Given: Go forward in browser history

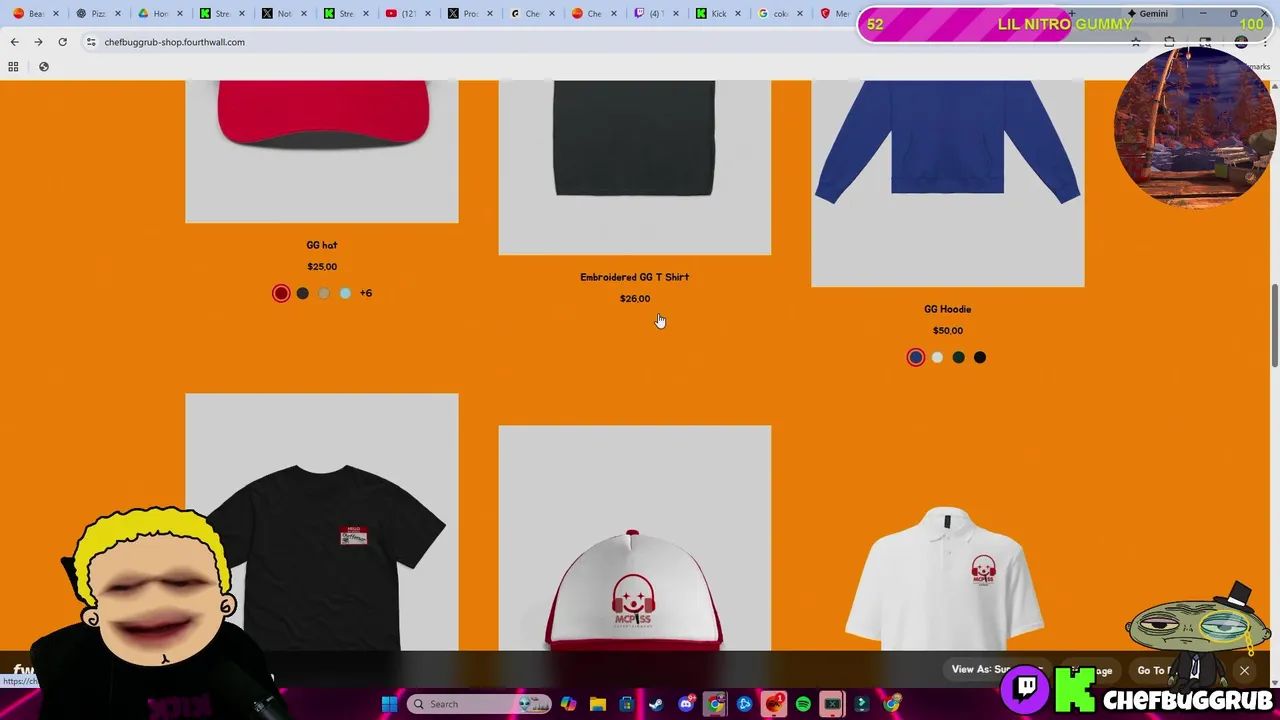Looking at the screenshot, I should click(x=38, y=42).
